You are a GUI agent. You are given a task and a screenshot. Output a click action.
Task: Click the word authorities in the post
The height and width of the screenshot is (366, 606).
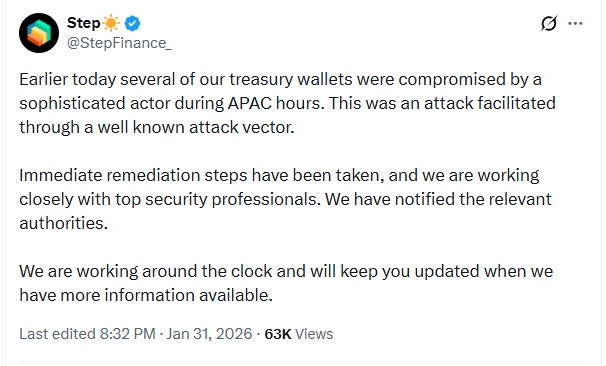(x=63, y=223)
